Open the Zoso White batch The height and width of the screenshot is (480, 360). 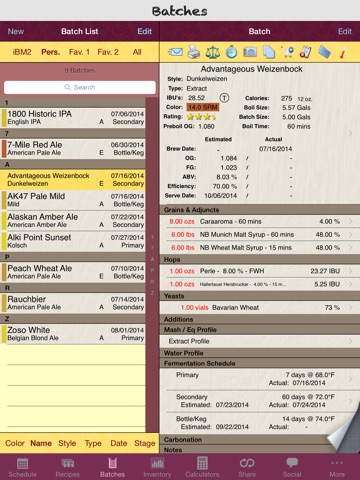pos(73,334)
